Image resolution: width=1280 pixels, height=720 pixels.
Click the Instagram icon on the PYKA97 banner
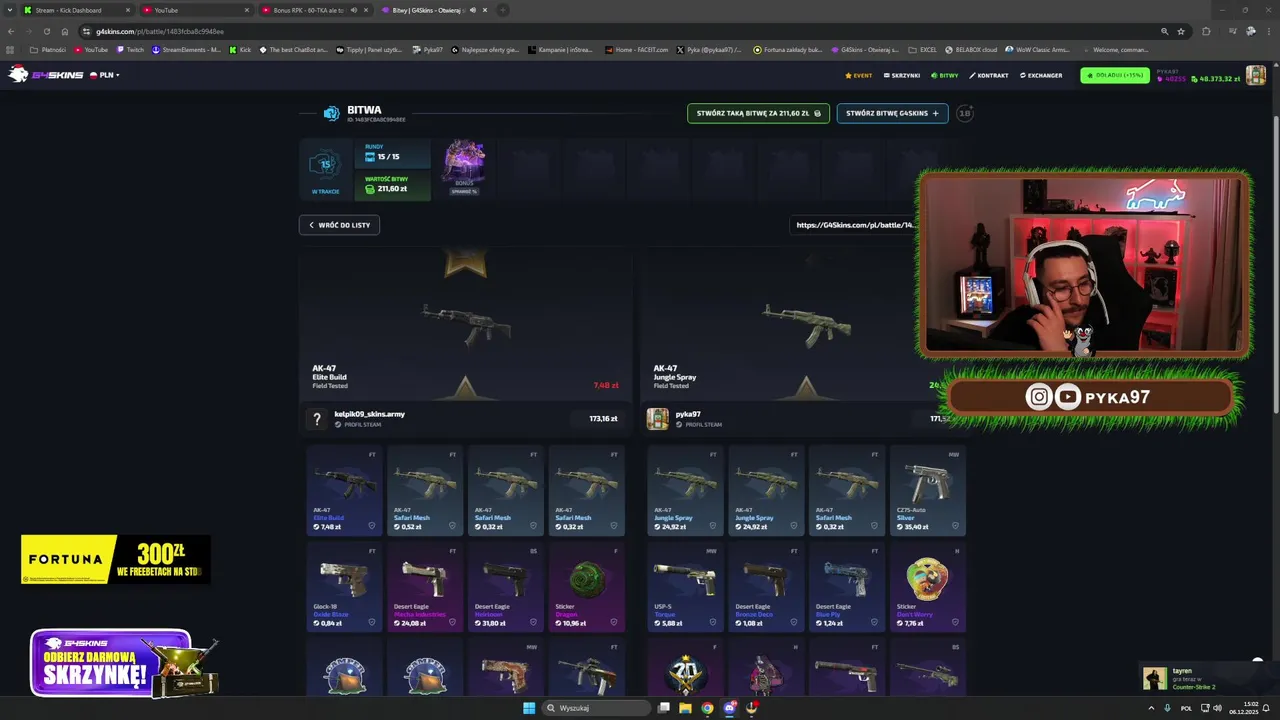pyautogui.click(x=1039, y=397)
